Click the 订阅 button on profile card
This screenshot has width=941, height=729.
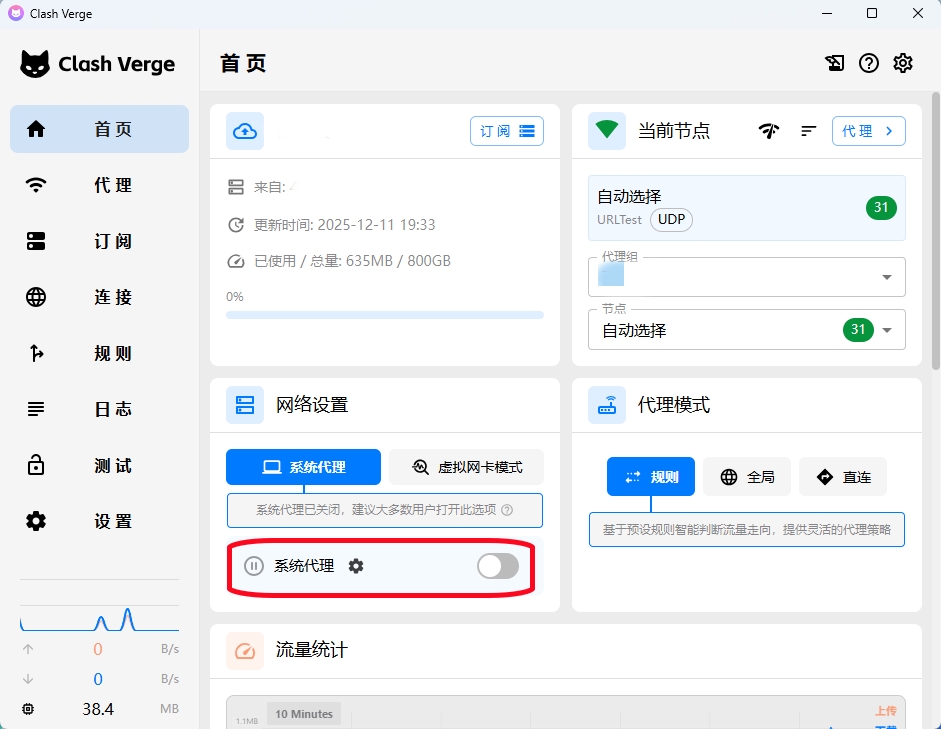(x=506, y=131)
